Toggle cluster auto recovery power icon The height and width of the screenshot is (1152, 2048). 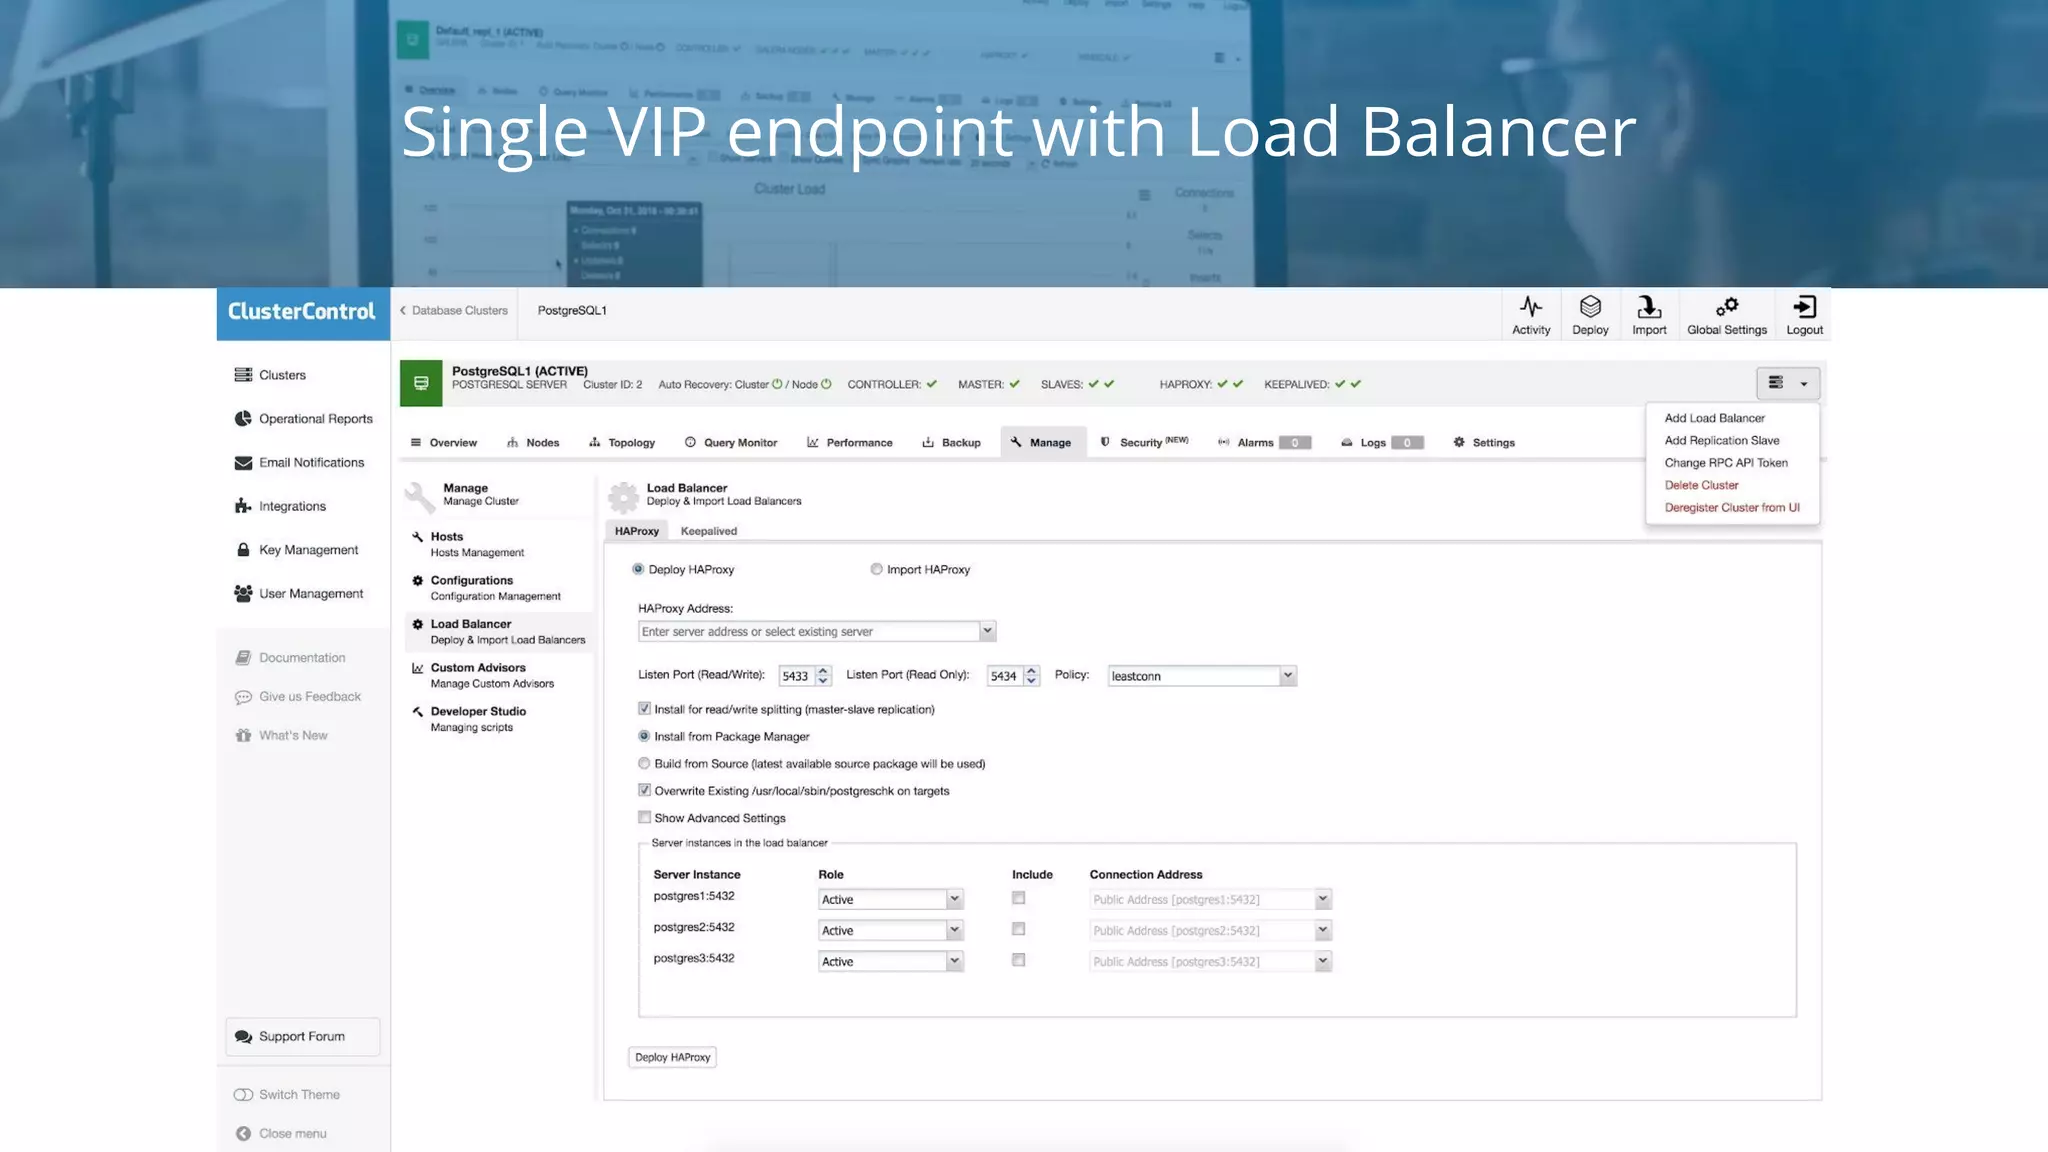[777, 384]
